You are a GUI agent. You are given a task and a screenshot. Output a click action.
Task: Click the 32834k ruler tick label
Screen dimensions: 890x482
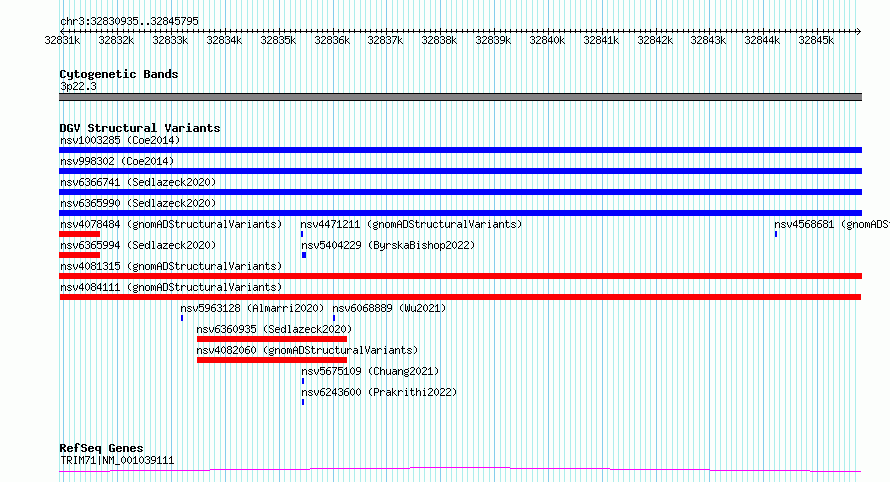click(x=224, y=40)
